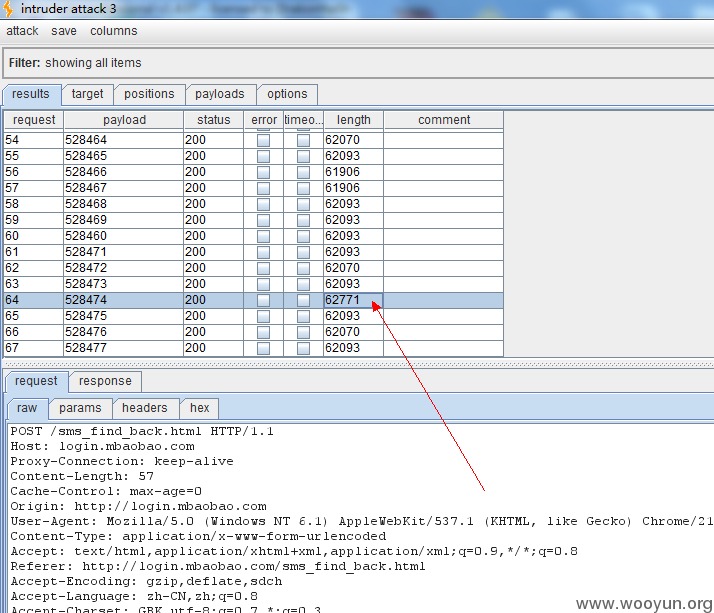Switch to the params view tab
Viewport: 714px width, 613px height.
coord(80,408)
